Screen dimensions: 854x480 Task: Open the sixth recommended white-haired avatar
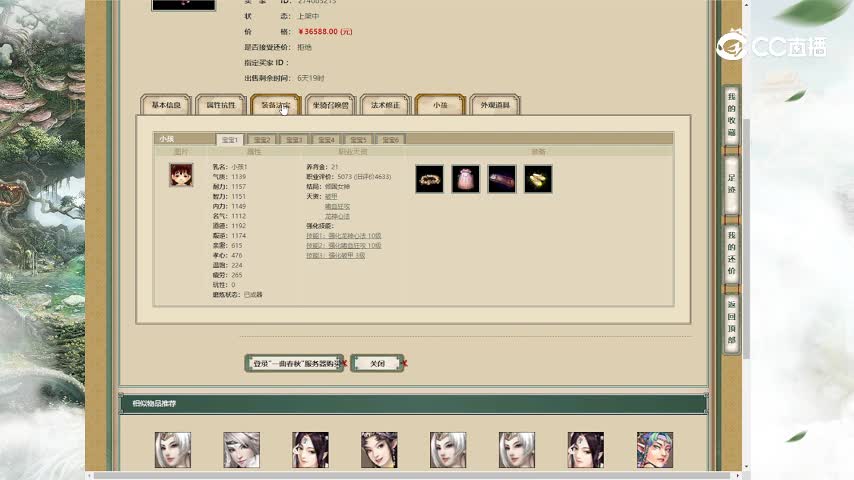click(517, 450)
